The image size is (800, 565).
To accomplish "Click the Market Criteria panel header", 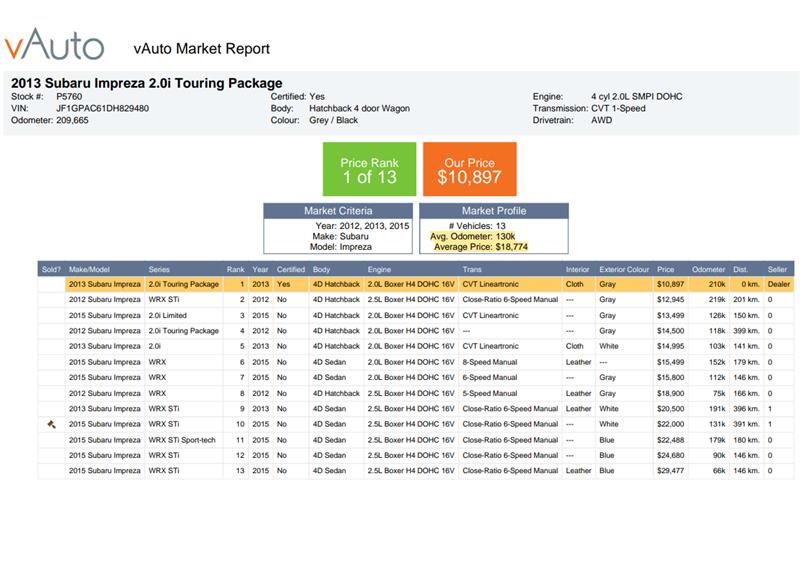I will coord(338,211).
